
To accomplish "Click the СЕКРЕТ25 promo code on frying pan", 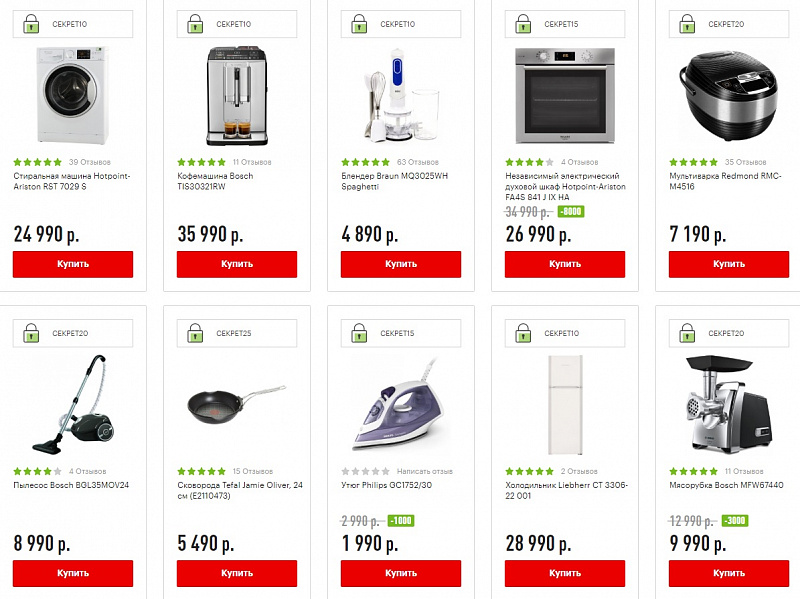I will (x=234, y=333).
